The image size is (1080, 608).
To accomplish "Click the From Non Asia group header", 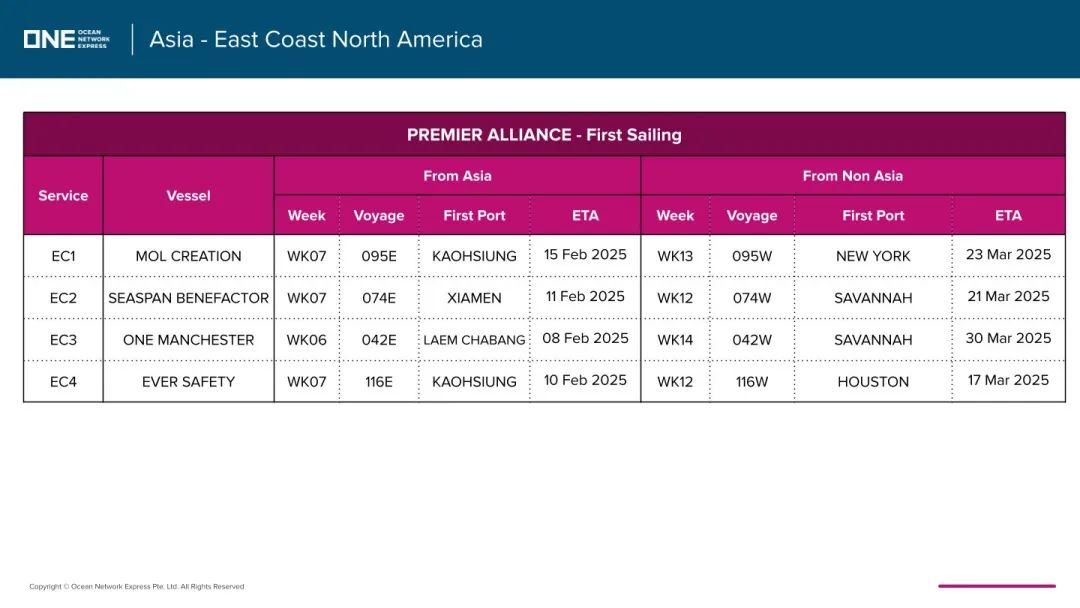I will click(x=853, y=176).
